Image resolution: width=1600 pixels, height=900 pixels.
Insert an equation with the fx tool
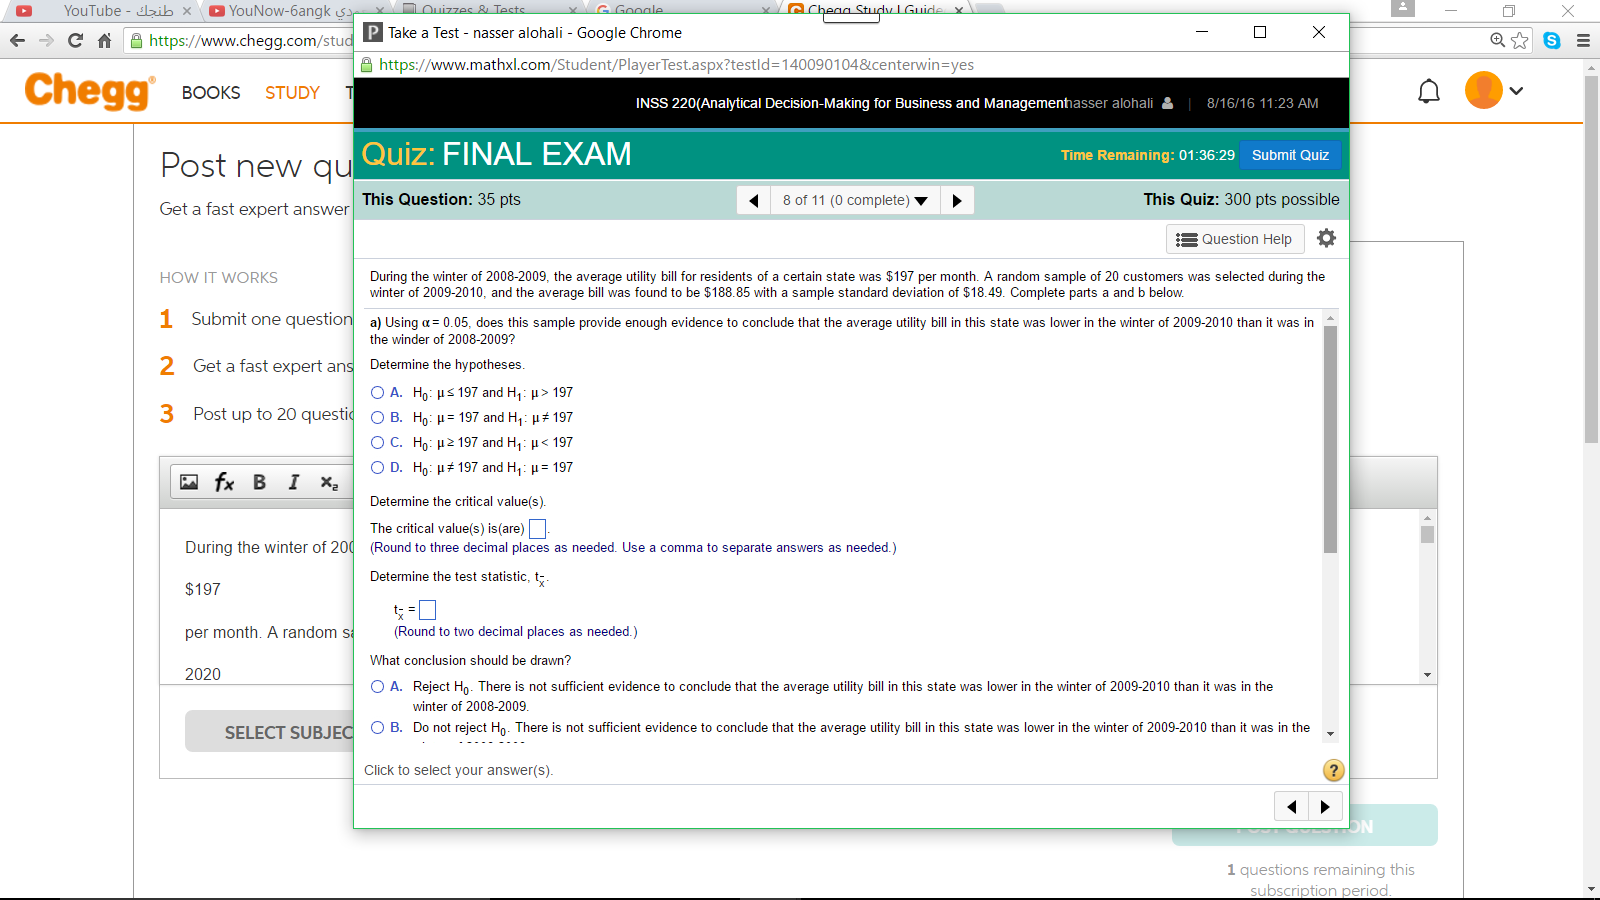[224, 482]
